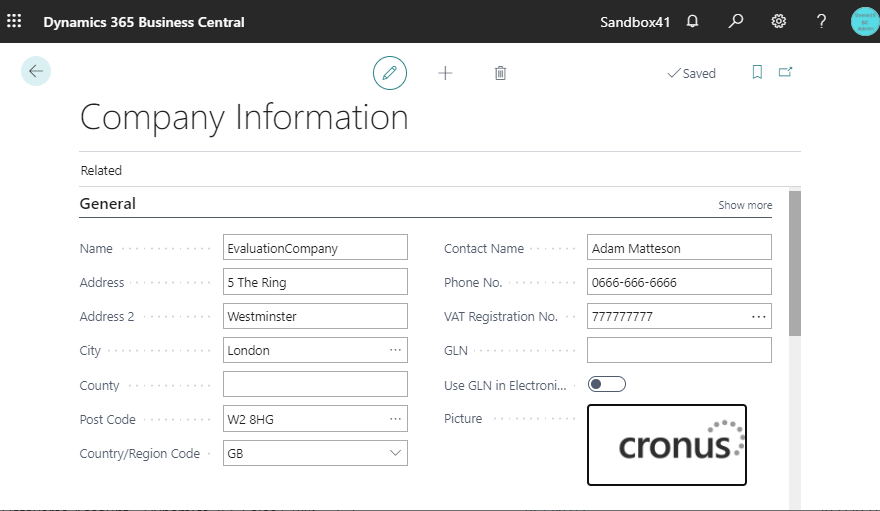Click the empty GLN field
880x511 pixels.
(679, 350)
